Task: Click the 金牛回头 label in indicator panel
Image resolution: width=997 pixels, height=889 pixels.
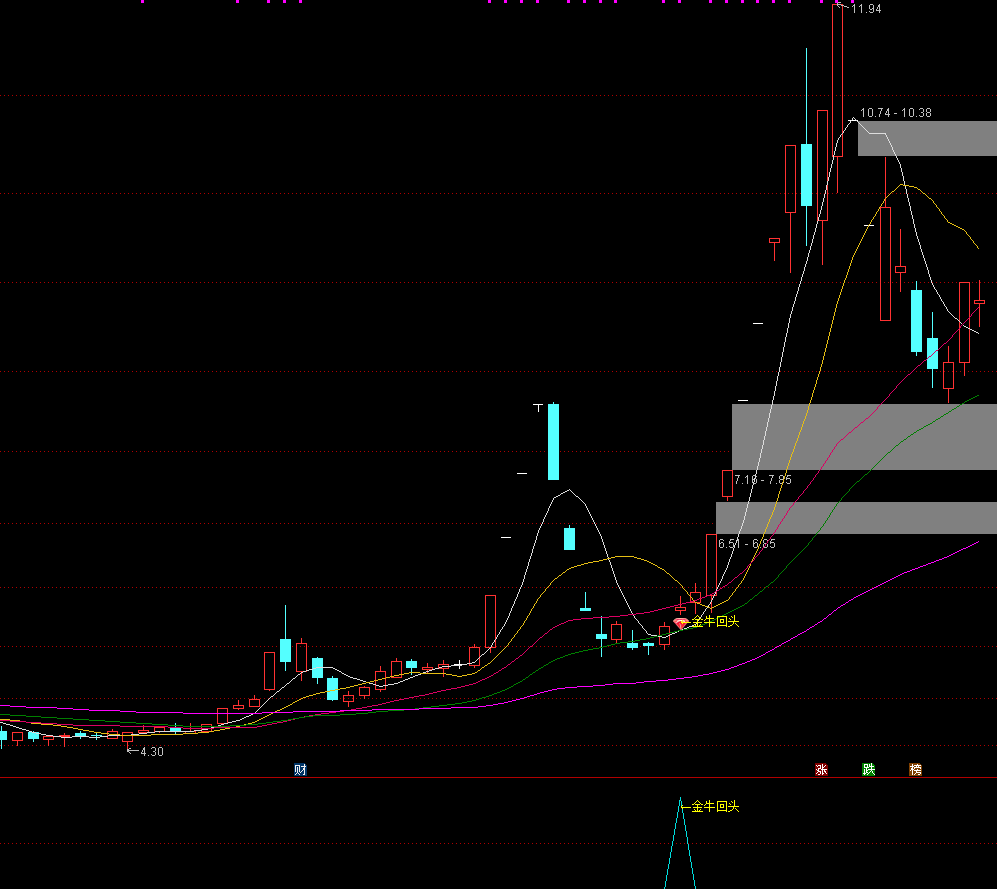Action: tap(715, 806)
